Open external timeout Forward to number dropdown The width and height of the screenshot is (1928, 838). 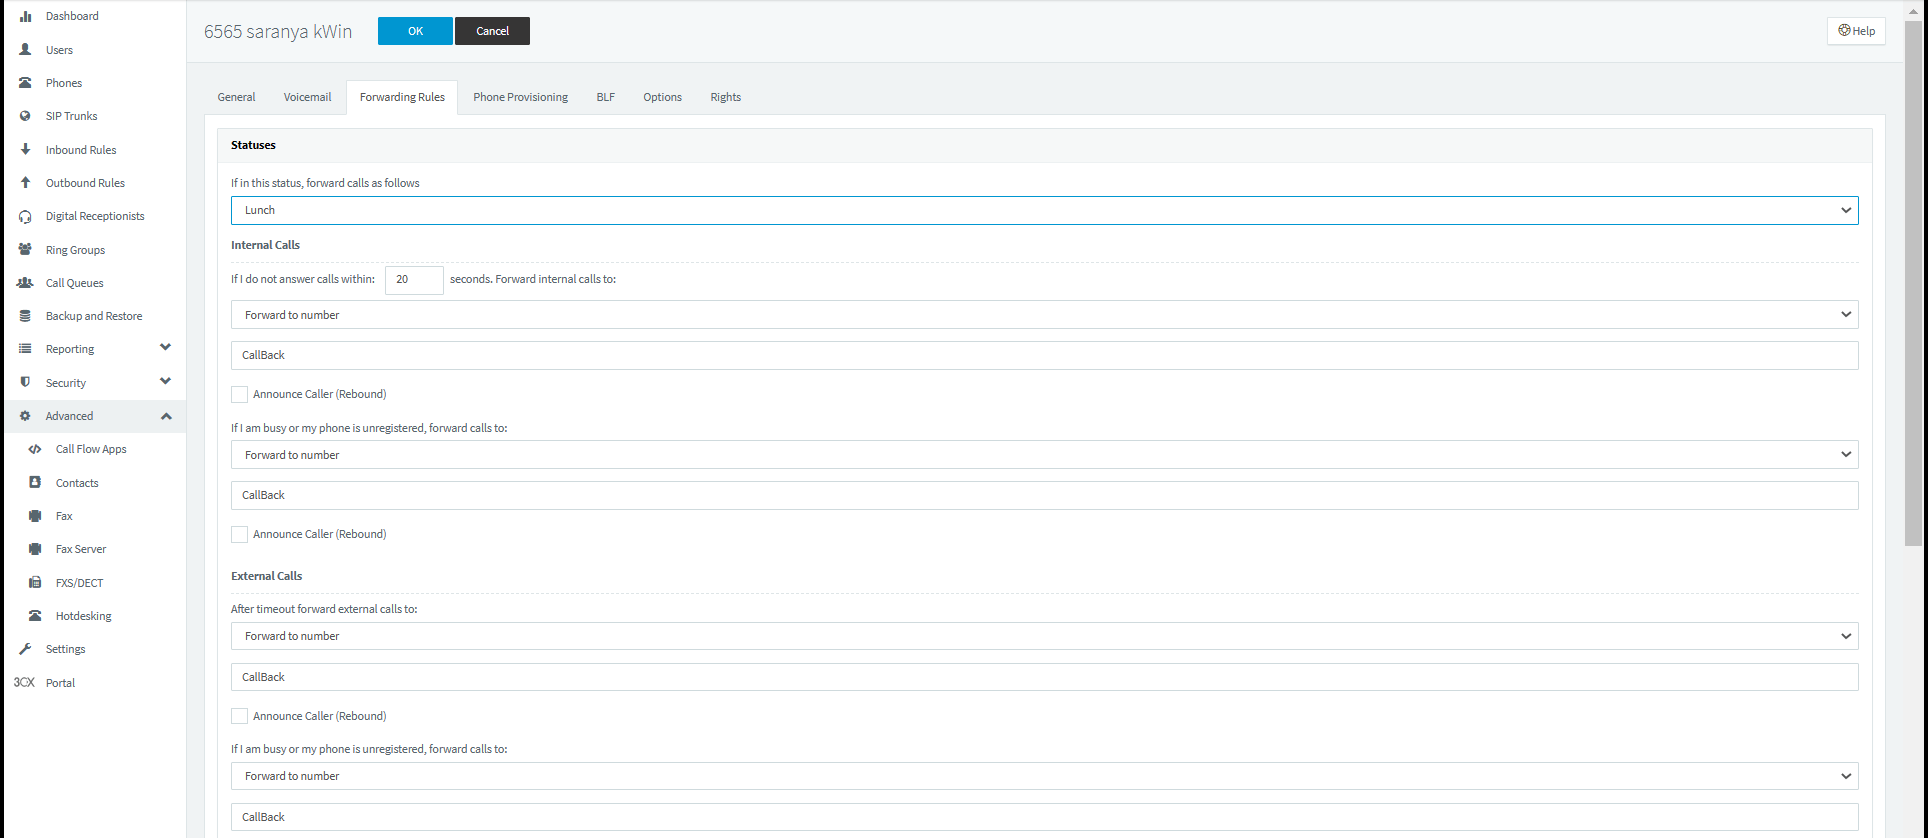coord(1045,636)
